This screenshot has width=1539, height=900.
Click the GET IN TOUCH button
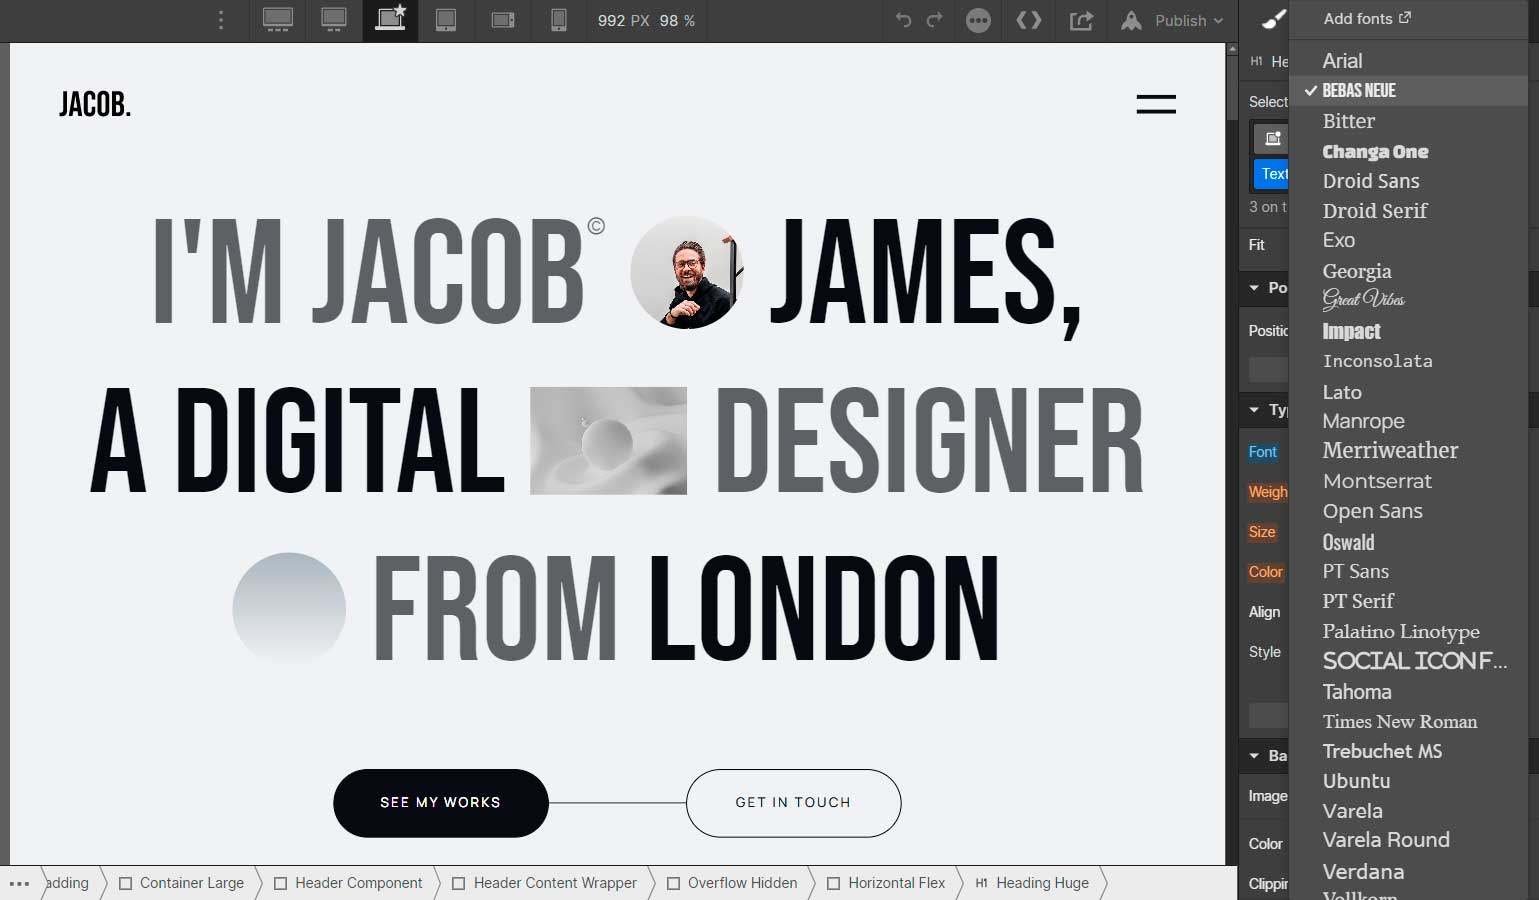(793, 802)
